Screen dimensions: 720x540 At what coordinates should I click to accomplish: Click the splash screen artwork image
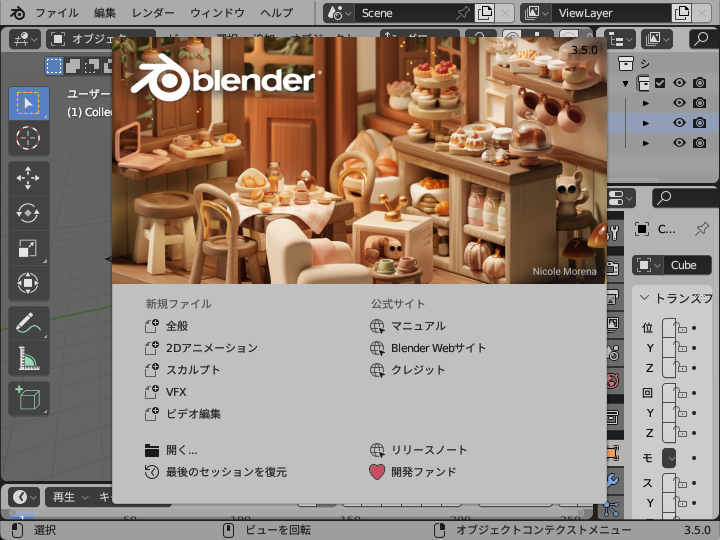pyautogui.click(x=359, y=160)
